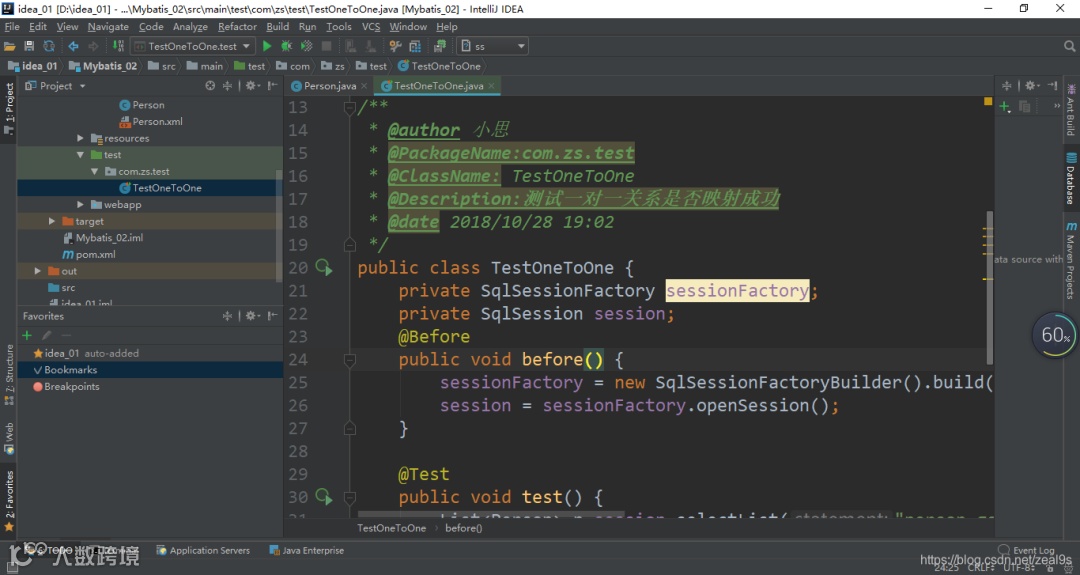This screenshot has height=575, width=1080.
Task: Open the TestOneToOne.test run configuration dropdown
Action: pos(192,46)
